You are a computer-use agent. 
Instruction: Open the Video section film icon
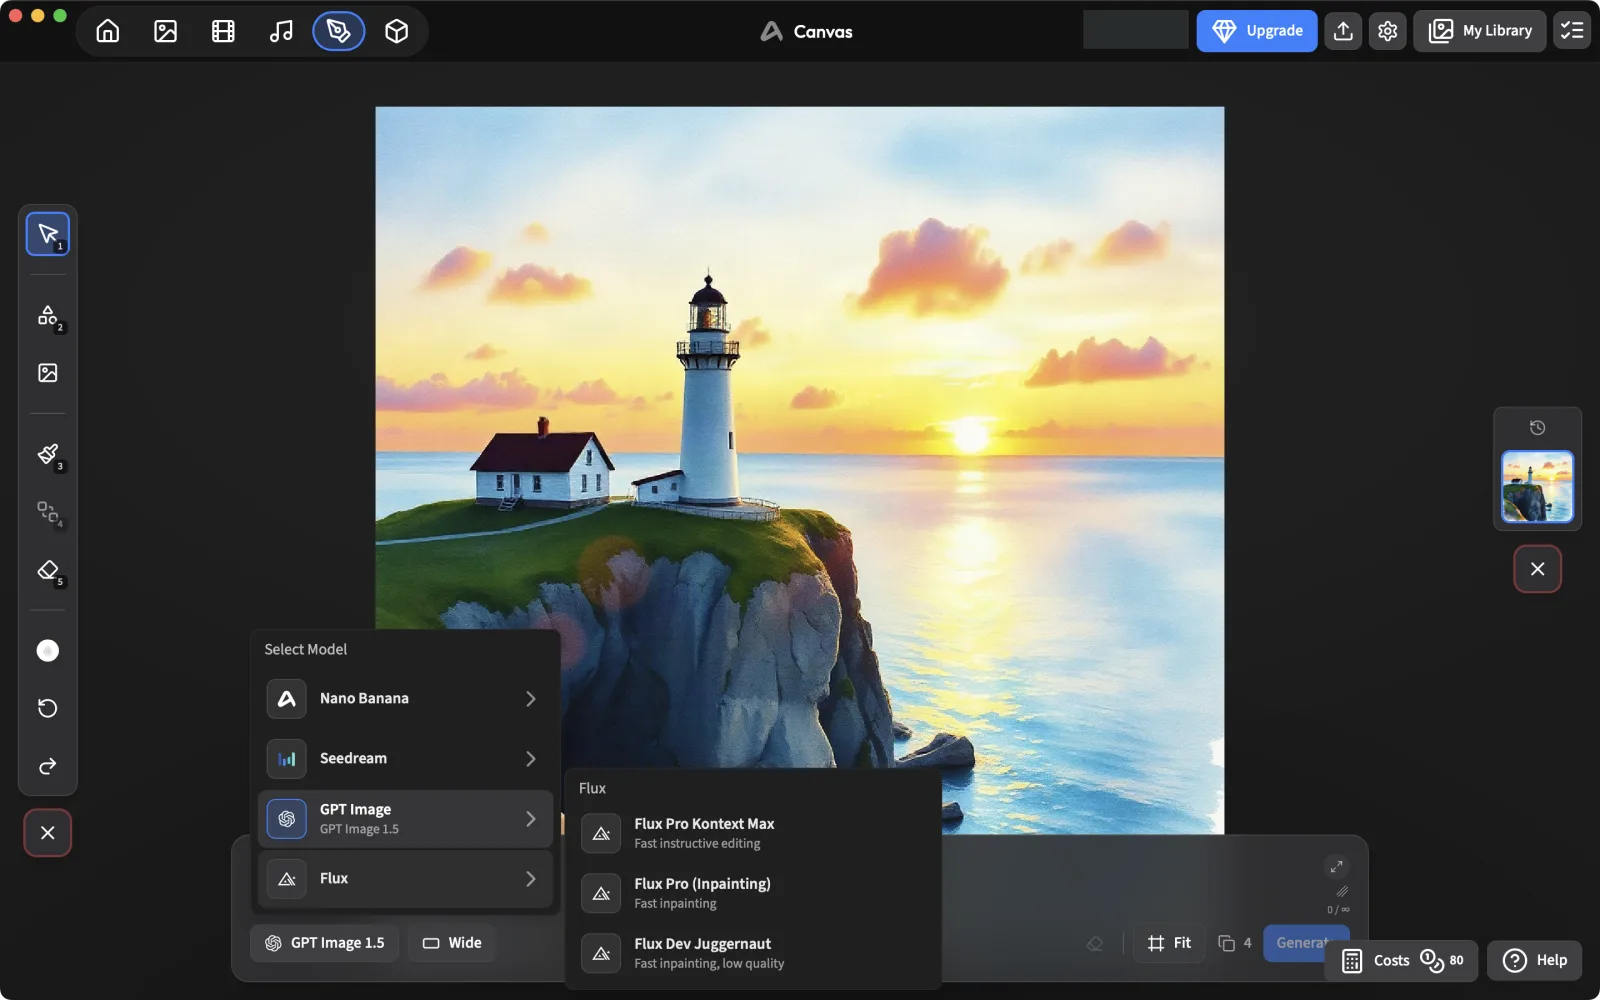223,31
